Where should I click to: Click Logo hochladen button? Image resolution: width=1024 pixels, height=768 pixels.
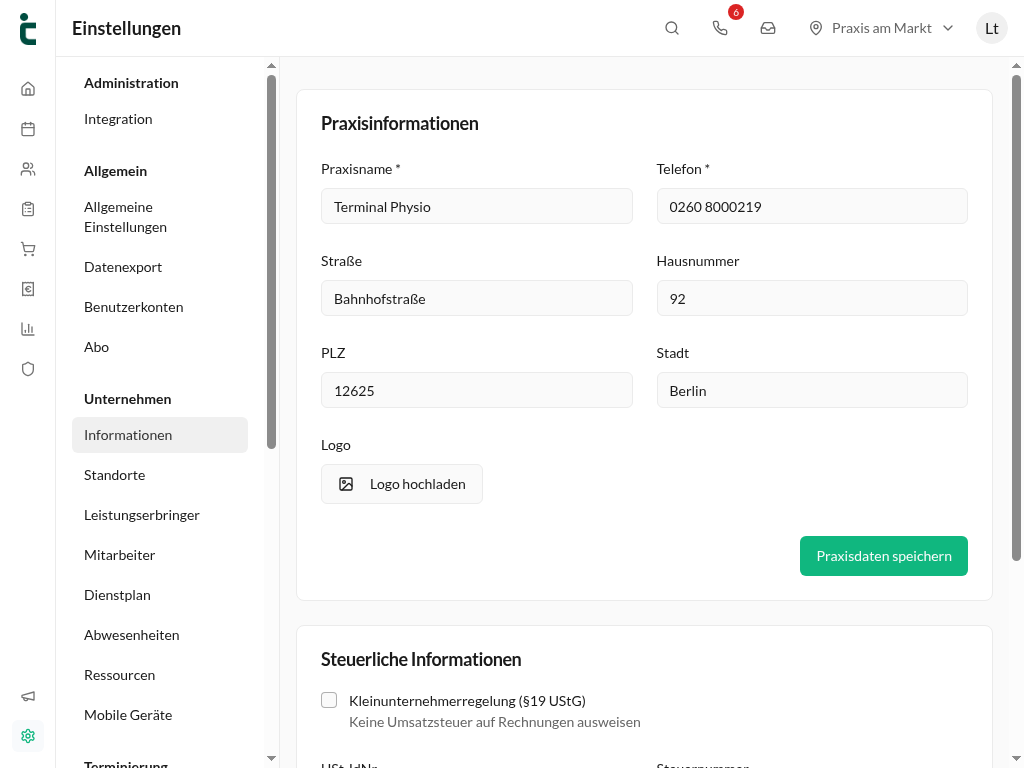click(x=402, y=484)
